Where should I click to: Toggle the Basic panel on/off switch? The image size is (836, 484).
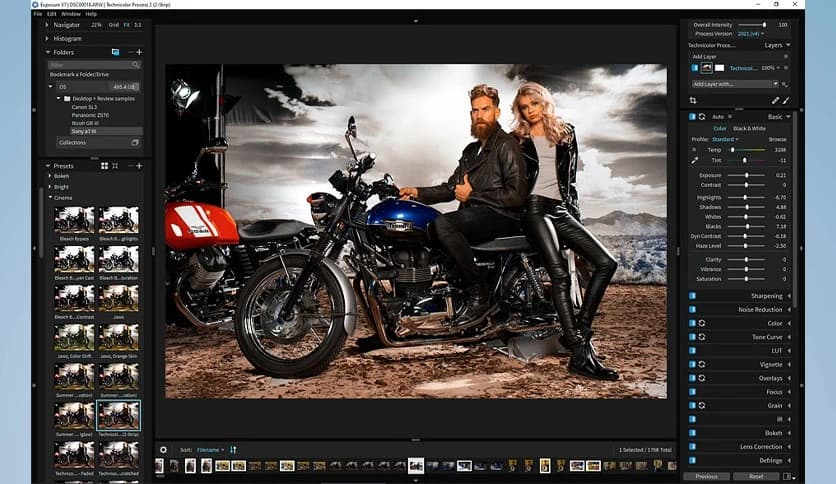[x=693, y=117]
